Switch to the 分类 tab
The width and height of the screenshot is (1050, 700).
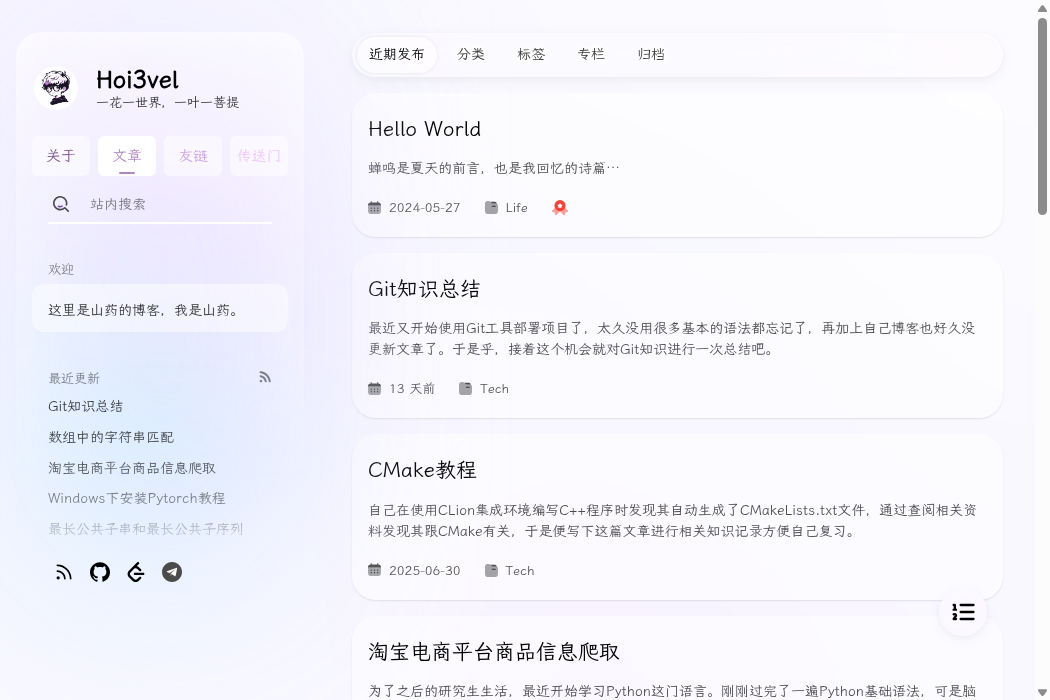click(x=471, y=54)
